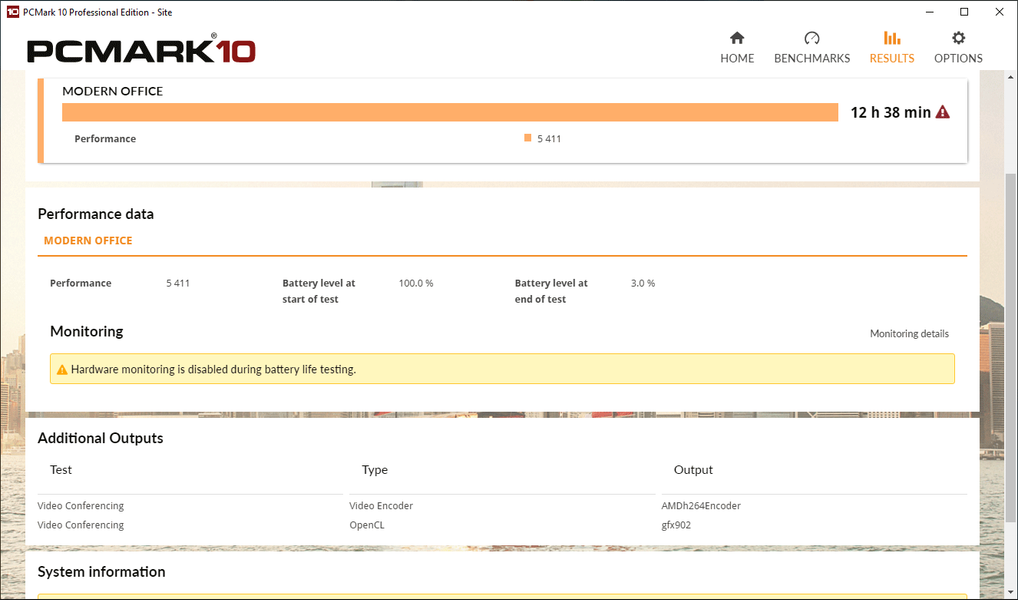Viewport: 1018px width, 600px height.
Task: Click the AMDh264Encoder output cell
Action: pos(701,506)
